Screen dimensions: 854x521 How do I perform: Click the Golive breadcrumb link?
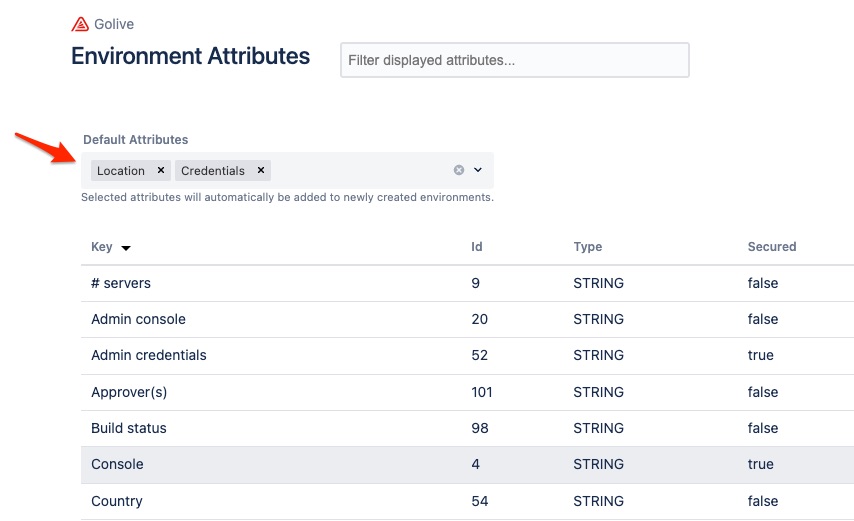click(114, 24)
